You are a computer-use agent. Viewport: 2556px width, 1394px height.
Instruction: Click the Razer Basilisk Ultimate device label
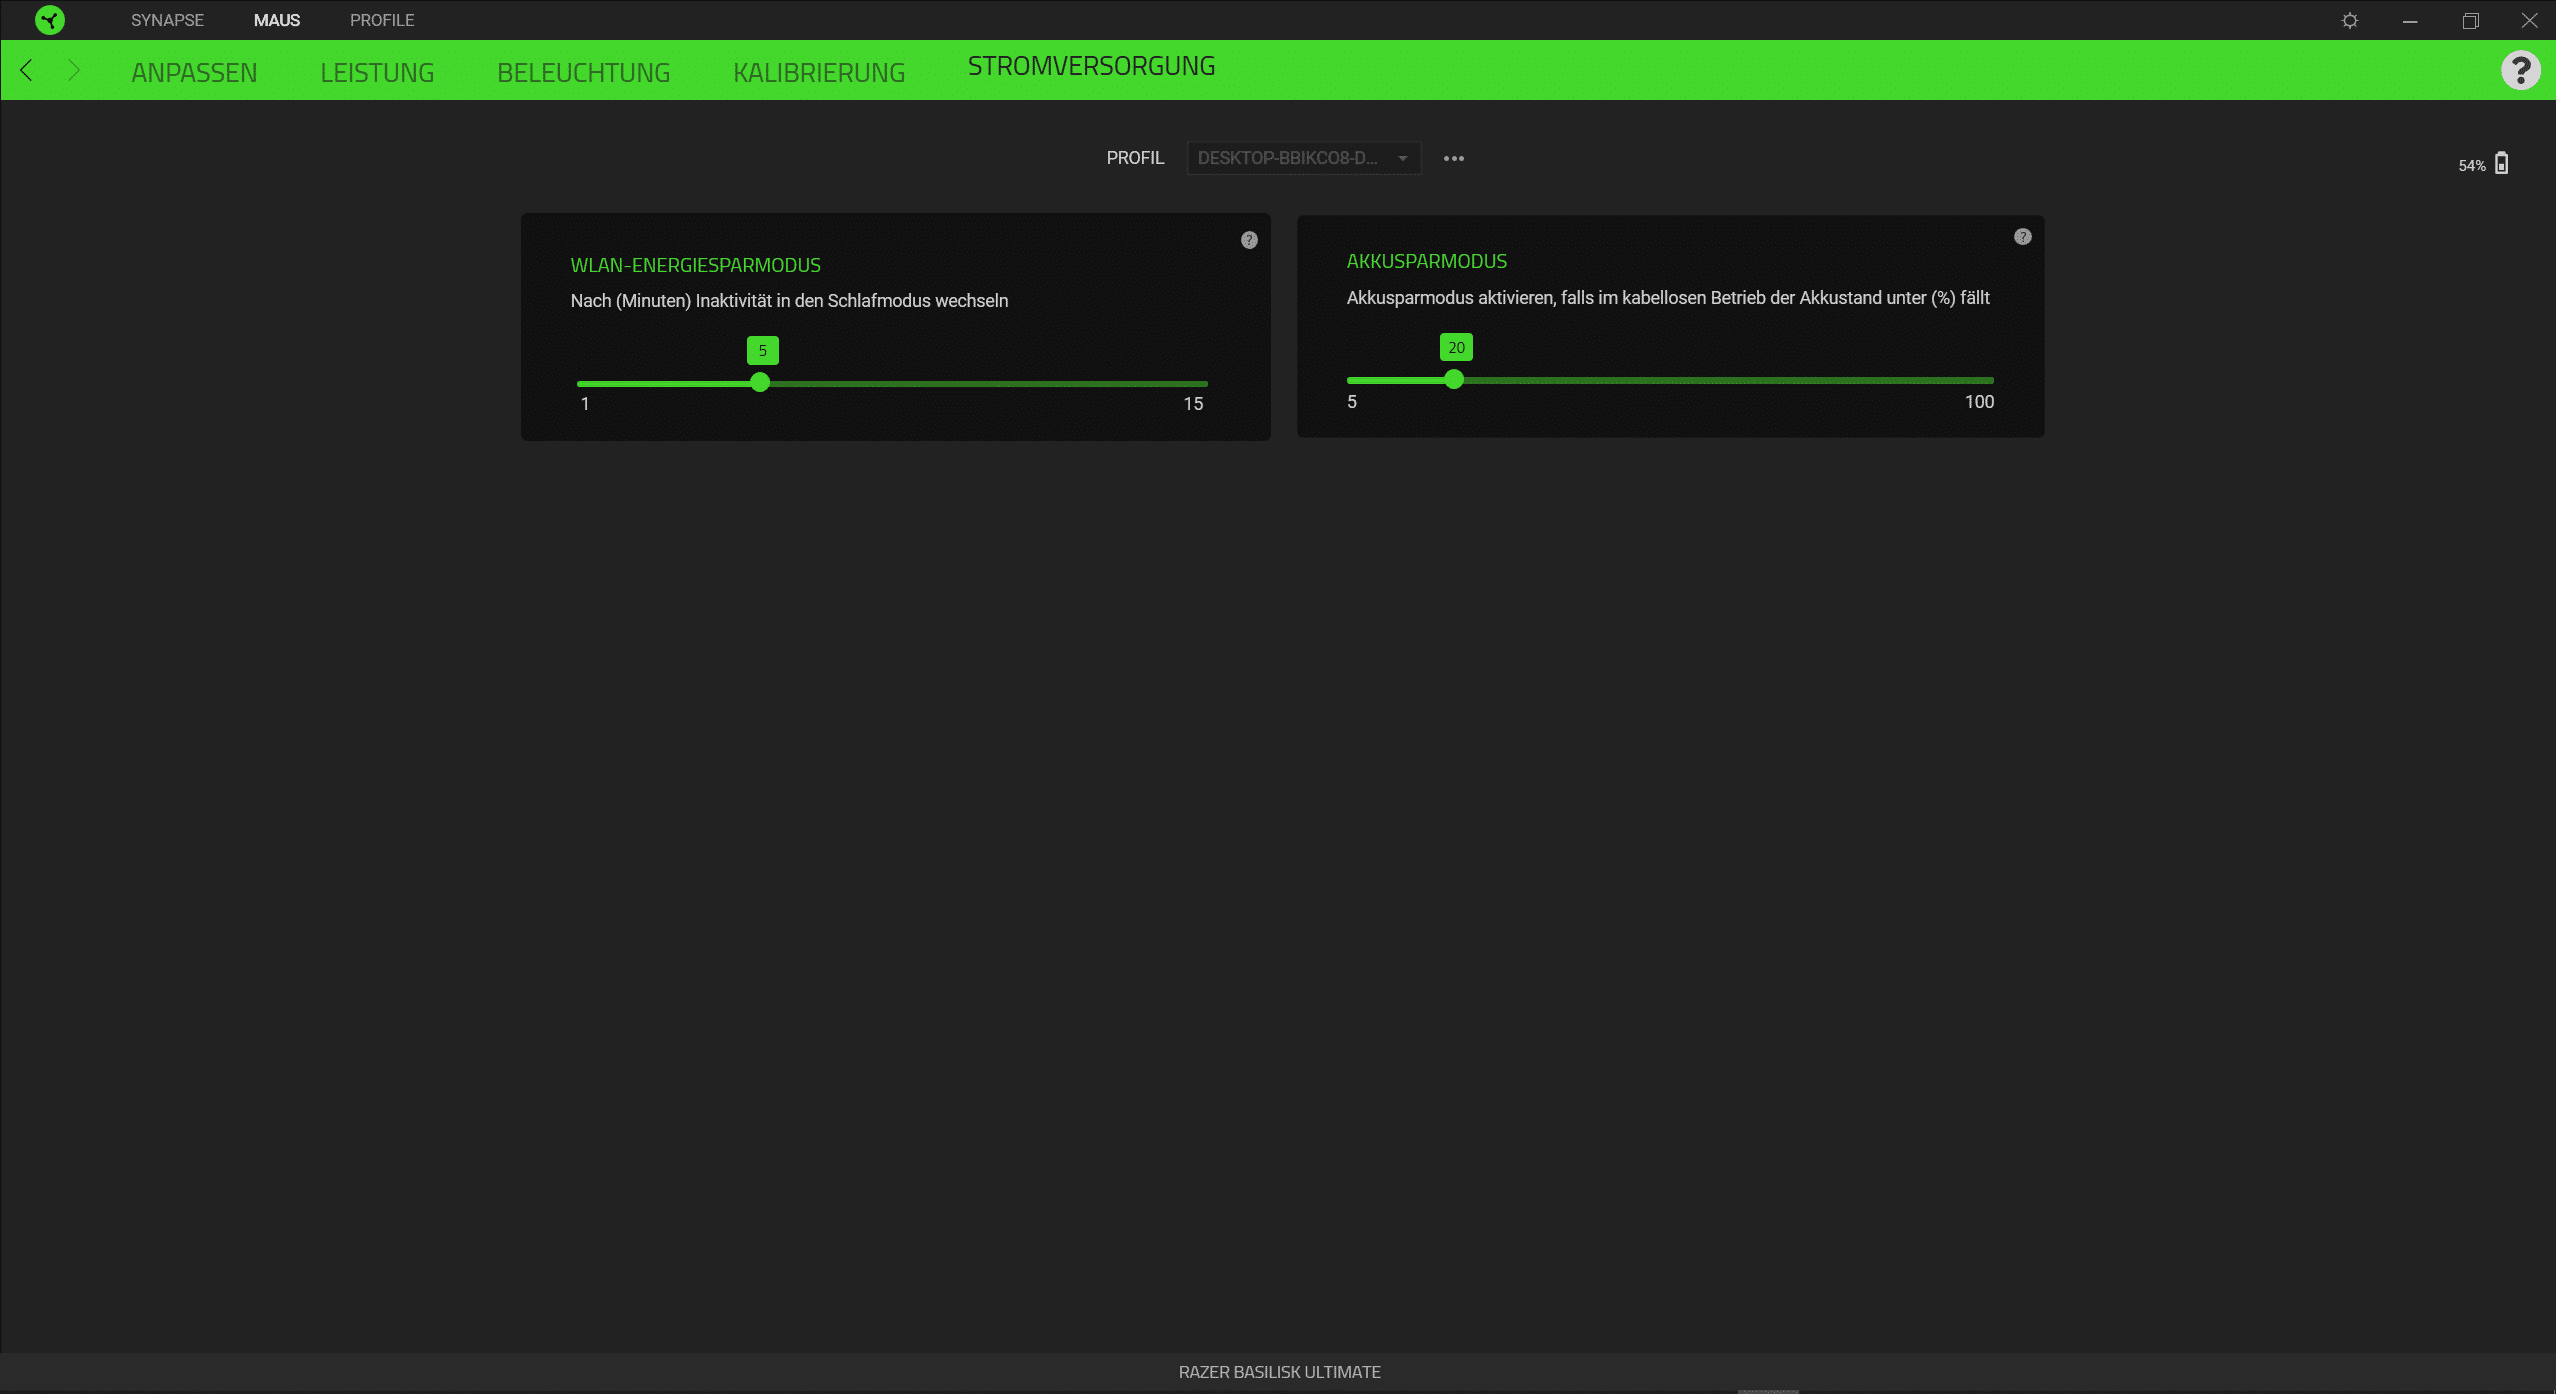coord(1279,1372)
